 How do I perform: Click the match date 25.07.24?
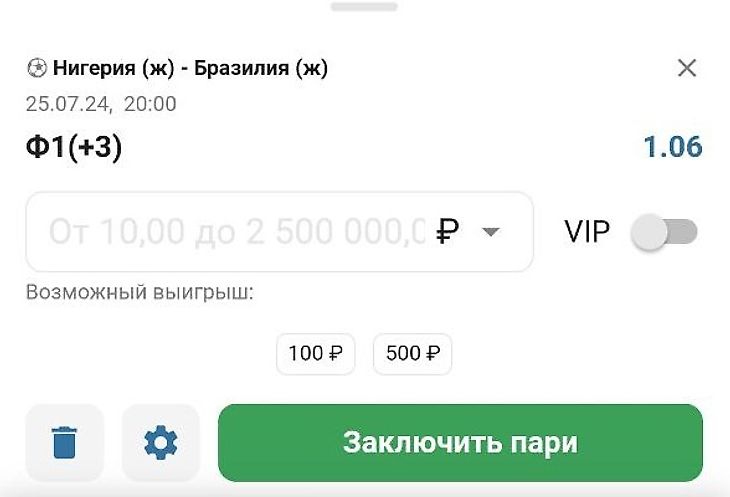[67, 103]
